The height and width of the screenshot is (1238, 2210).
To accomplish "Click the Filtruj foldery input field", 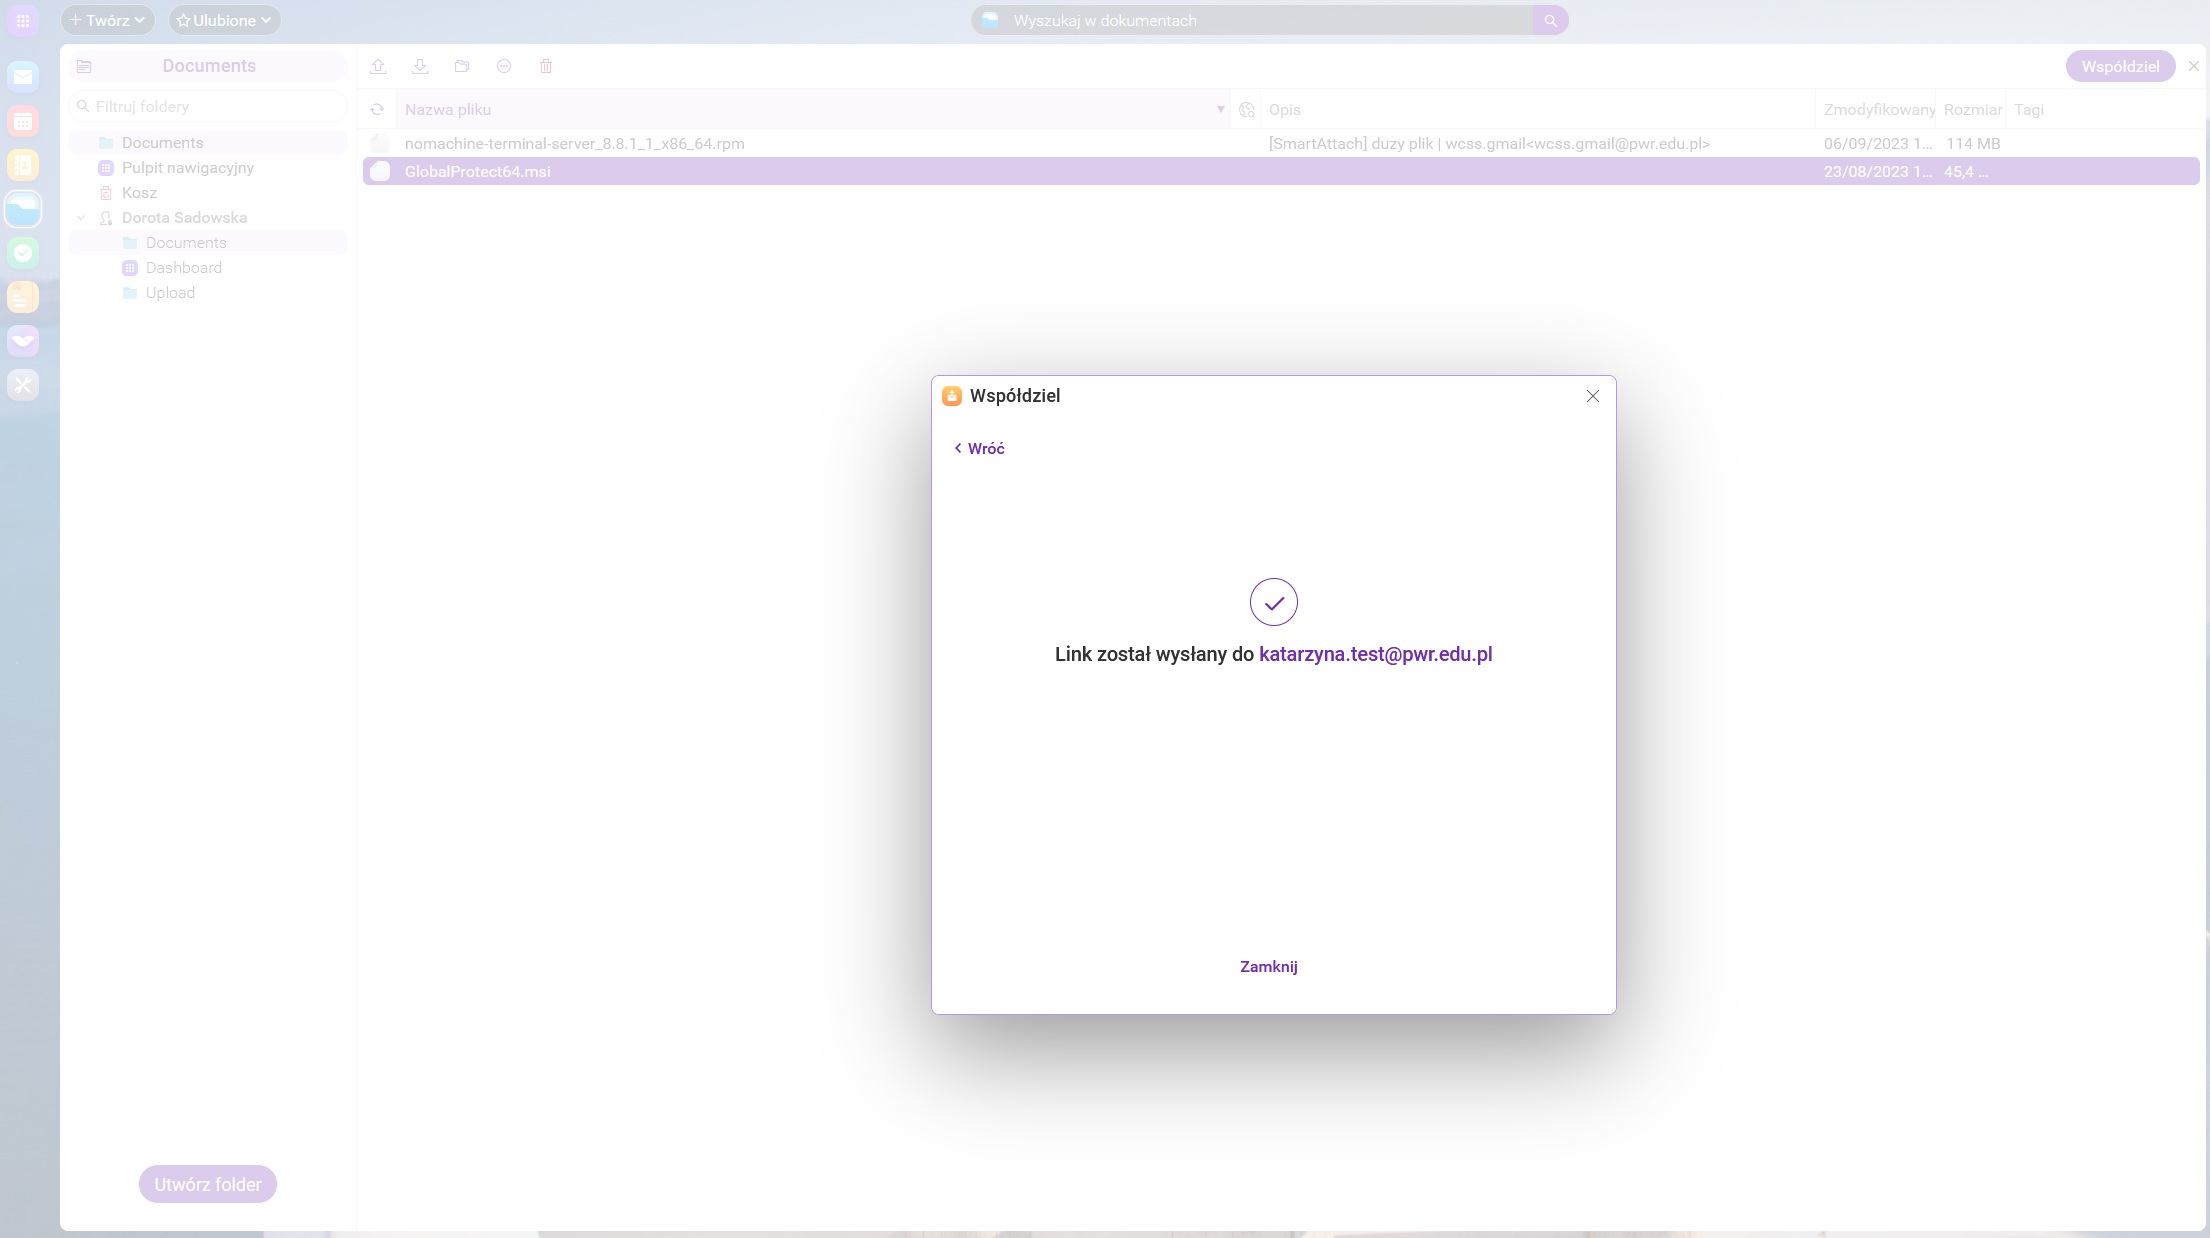I will pyautogui.click(x=210, y=107).
